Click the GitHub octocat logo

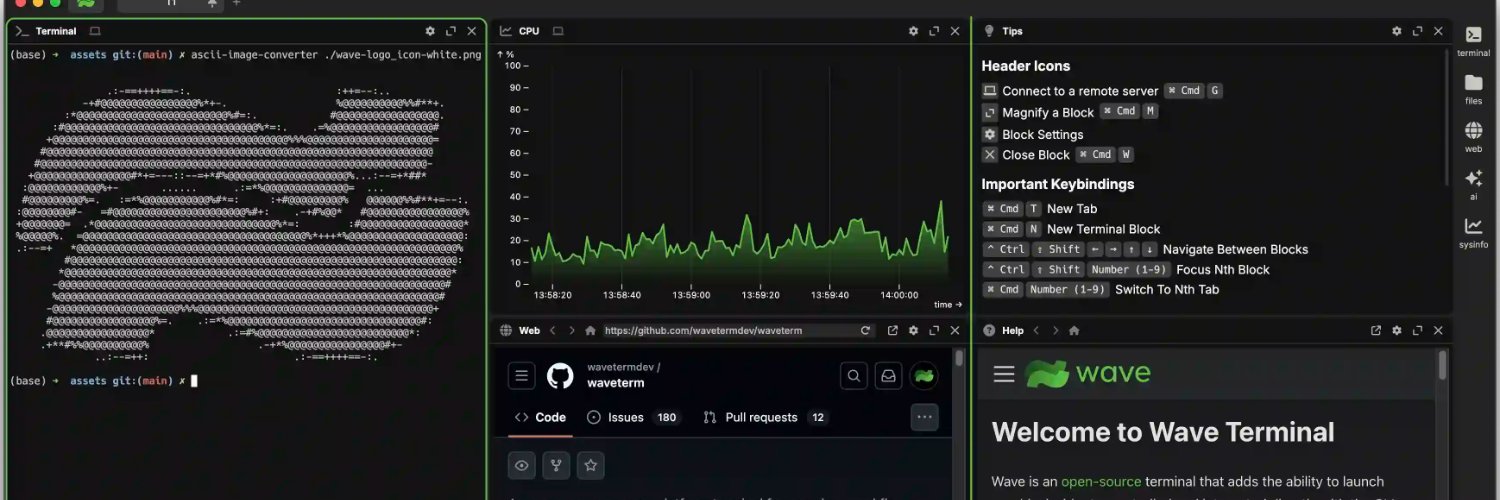[561, 376]
